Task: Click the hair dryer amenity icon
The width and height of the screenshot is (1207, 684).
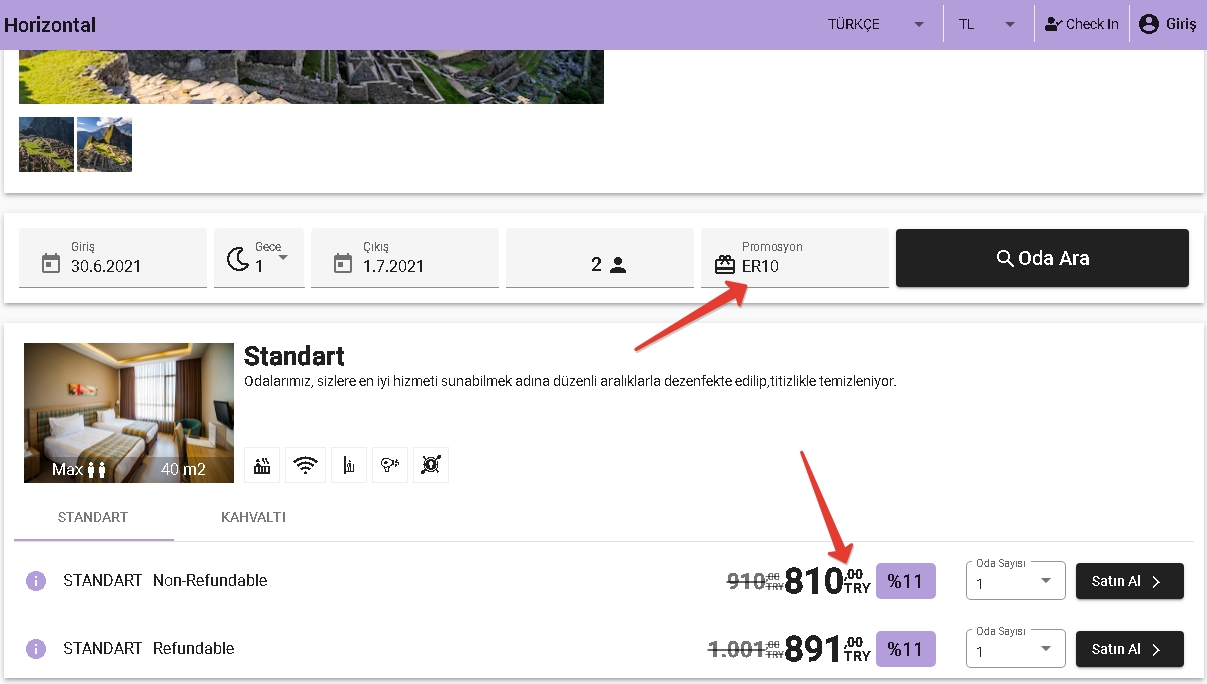Action: 389,465
